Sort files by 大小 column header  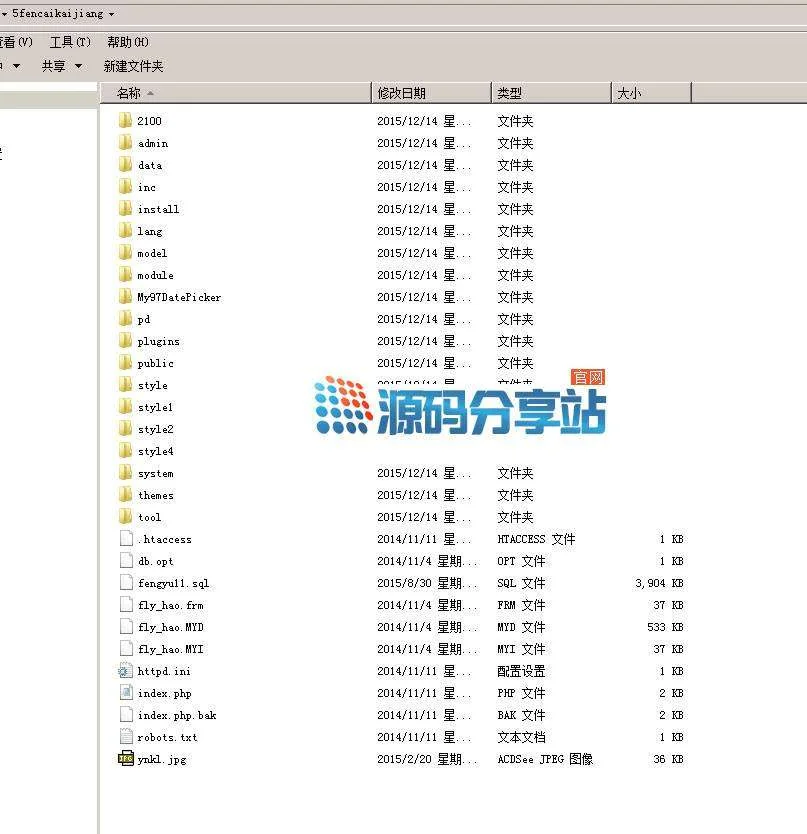point(629,93)
